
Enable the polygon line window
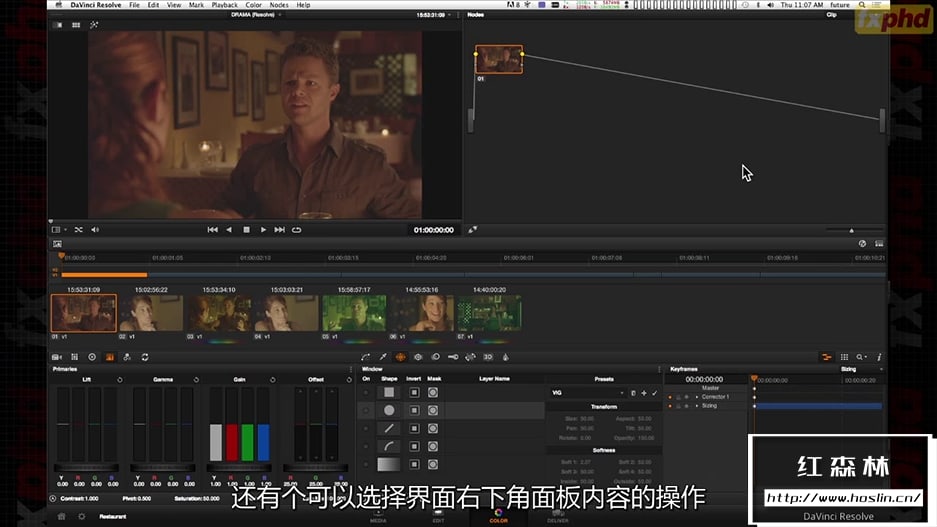[366, 428]
